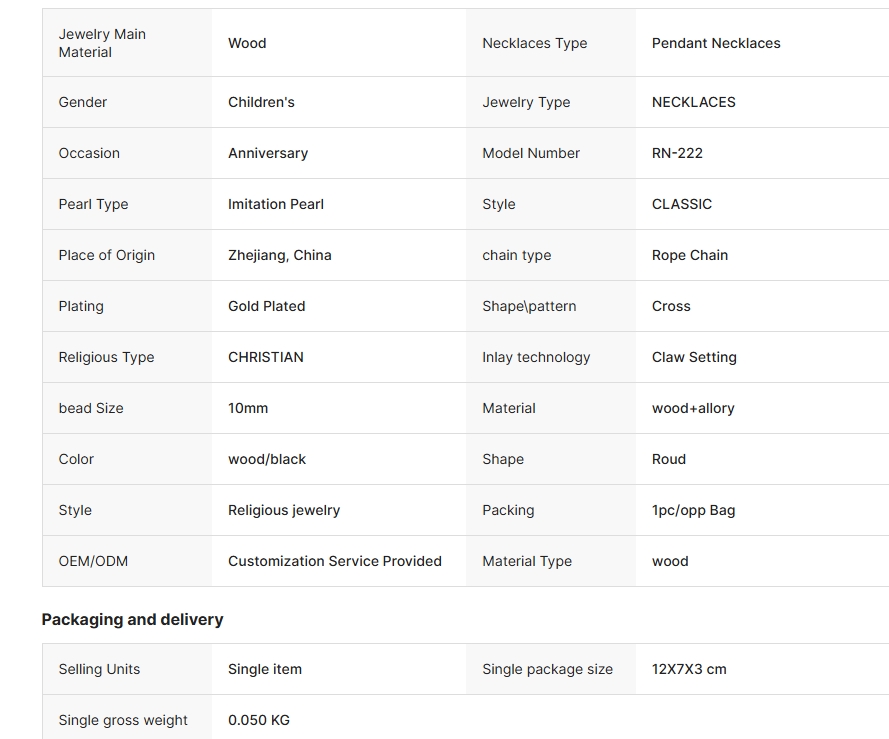Select the 'CHRISTIAN' religious type value
This screenshot has width=889, height=739.
pos(266,357)
